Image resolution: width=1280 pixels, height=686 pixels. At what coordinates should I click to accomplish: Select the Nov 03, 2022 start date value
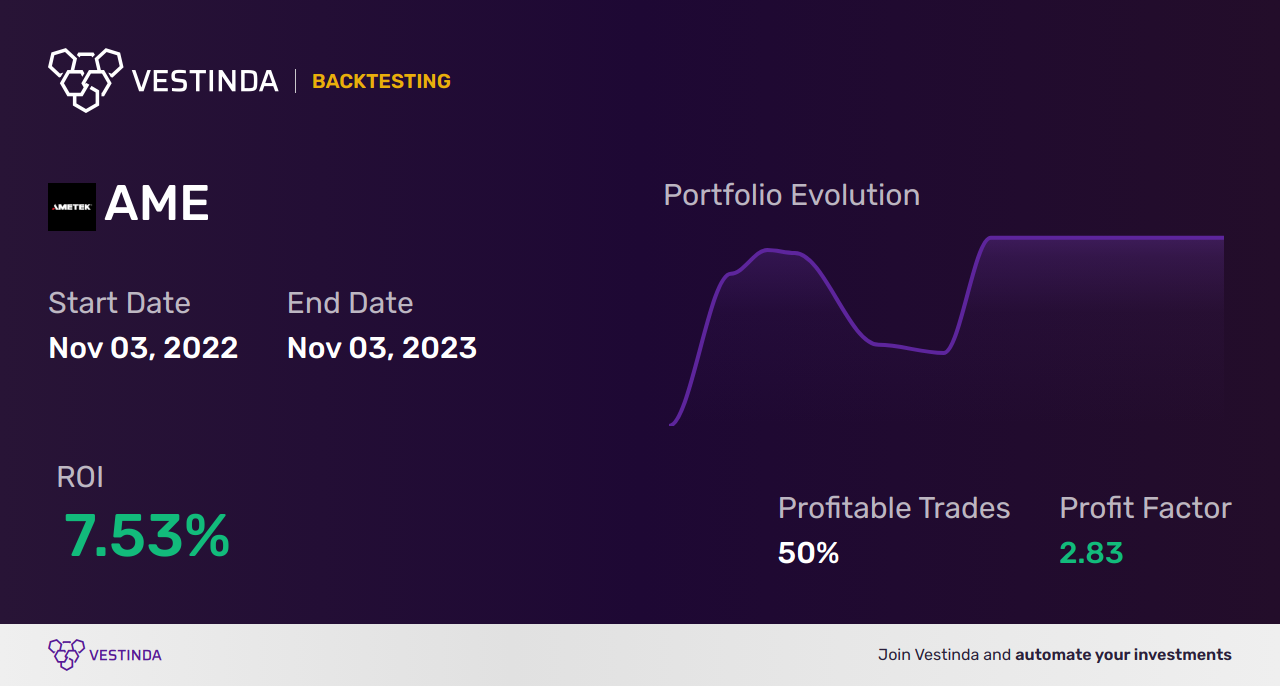tap(143, 348)
